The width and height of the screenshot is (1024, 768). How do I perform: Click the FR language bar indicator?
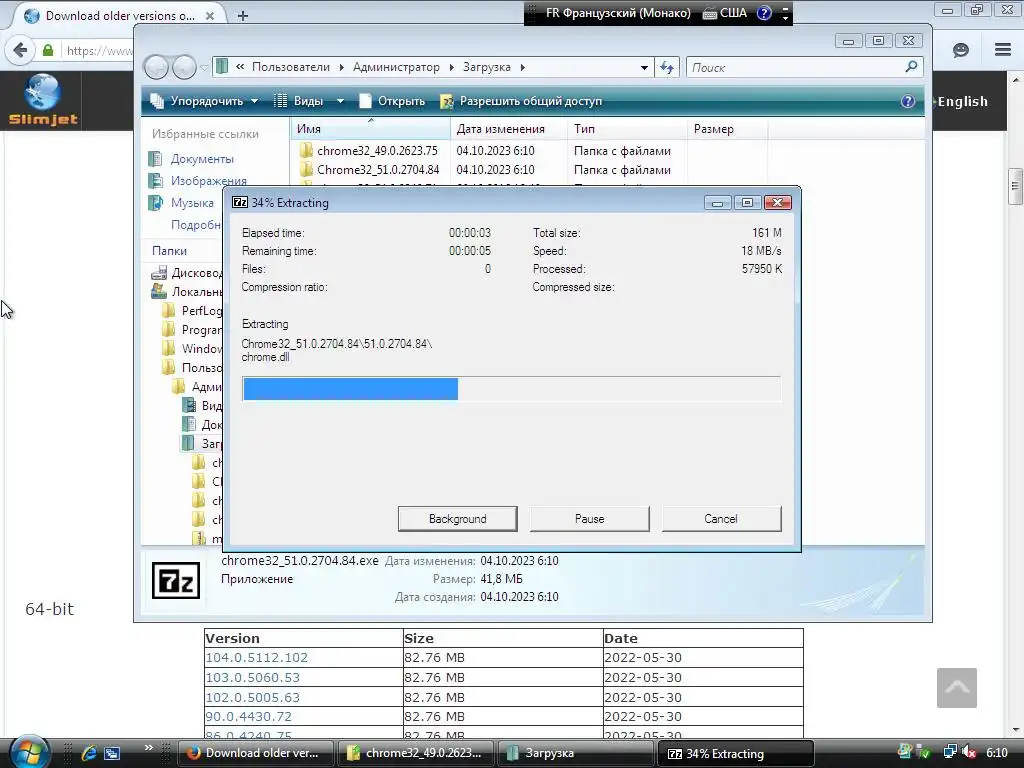coord(617,13)
